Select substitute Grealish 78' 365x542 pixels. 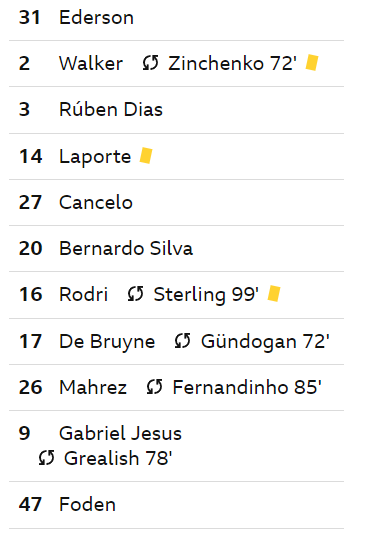[x=118, y=458]
